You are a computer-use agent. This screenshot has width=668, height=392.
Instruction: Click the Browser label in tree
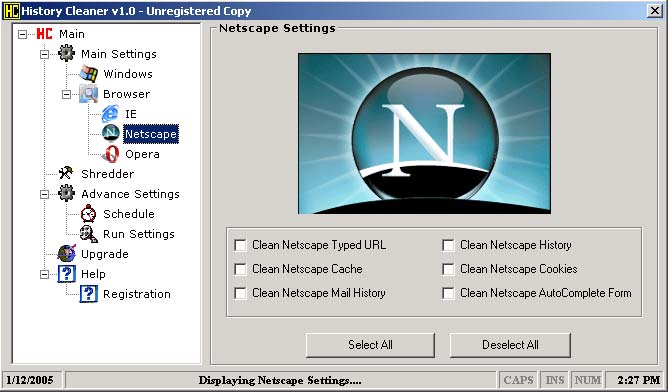coord(127,94)
